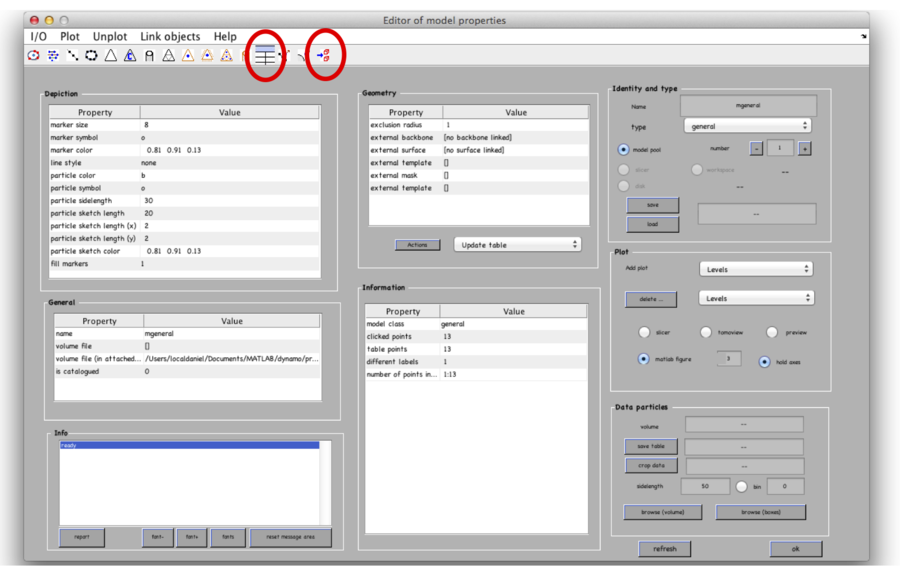Click the black diagonal dotted line icon

pos(72,56)
